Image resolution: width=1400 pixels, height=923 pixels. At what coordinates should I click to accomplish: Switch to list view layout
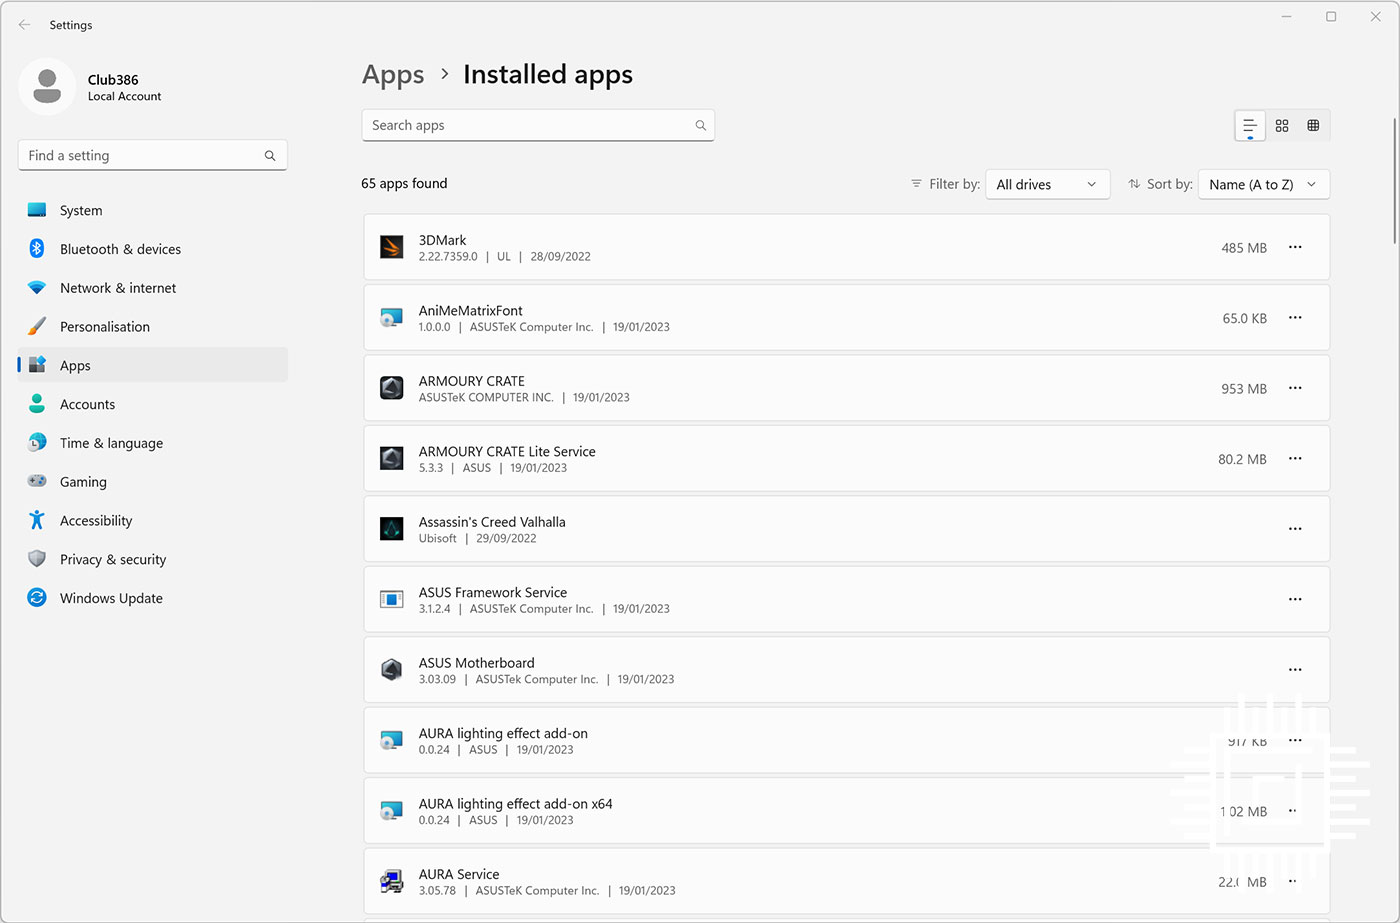1250,126
